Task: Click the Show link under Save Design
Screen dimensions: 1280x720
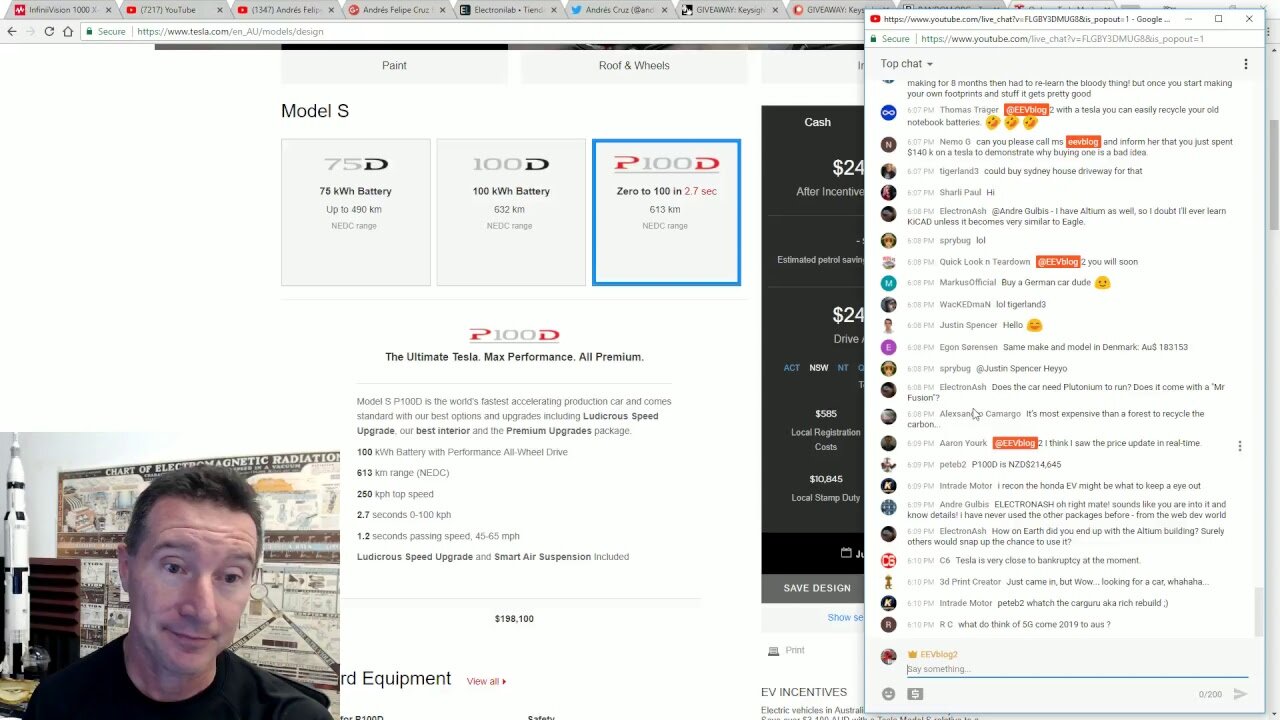Action: pos(845,618)
